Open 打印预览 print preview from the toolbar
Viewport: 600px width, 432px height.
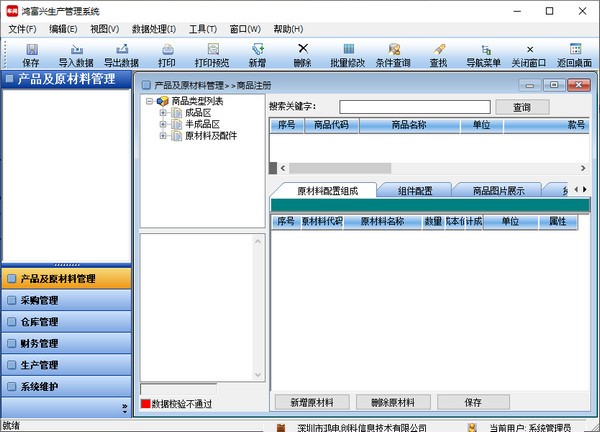point(212,54)
